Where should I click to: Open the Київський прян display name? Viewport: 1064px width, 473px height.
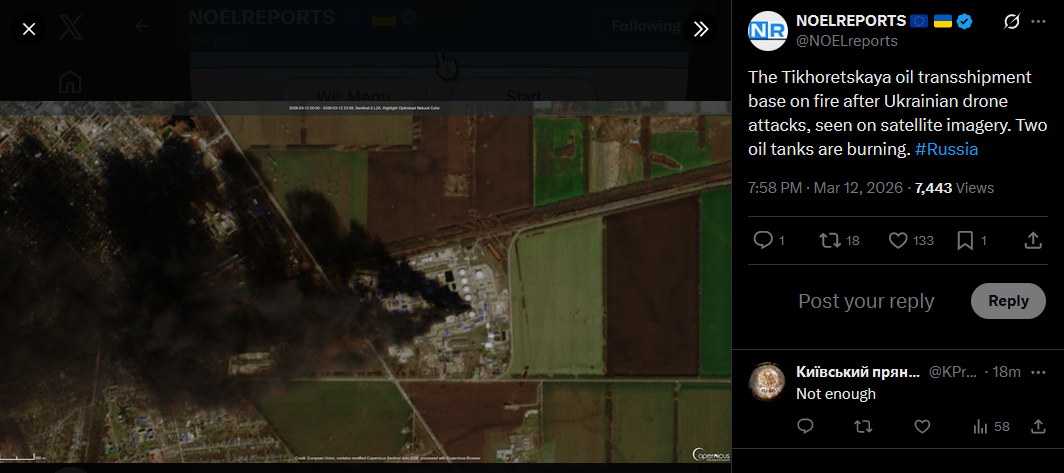[858, 372]
